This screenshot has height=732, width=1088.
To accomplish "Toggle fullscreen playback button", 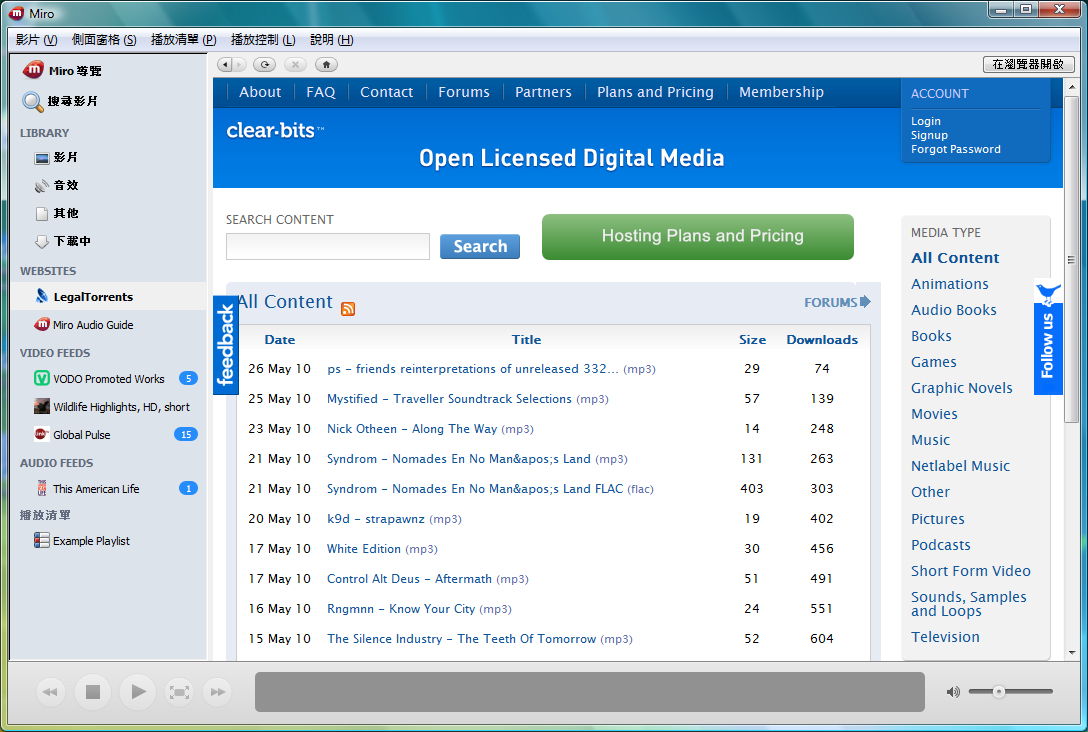I will [179, 692].
